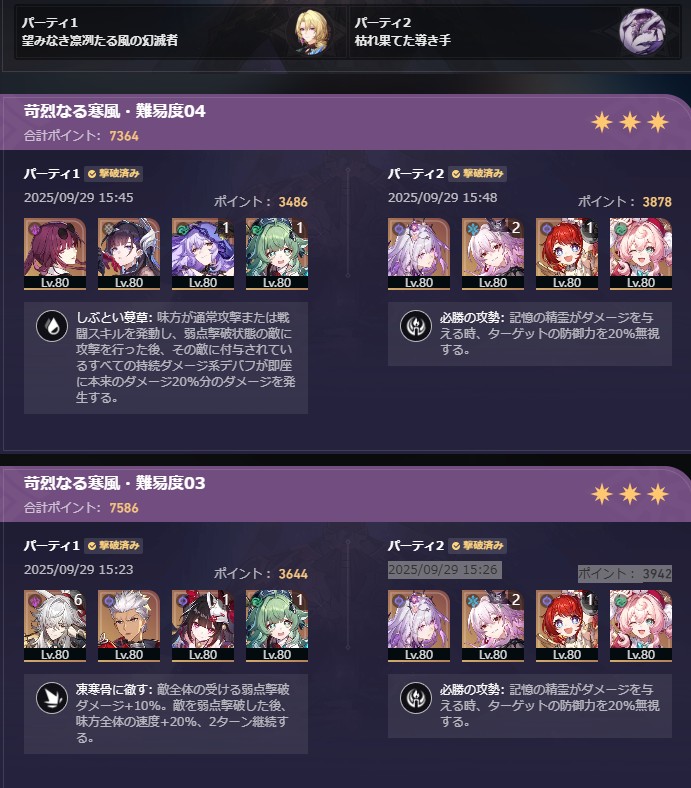Image resolution: width=691 pixels, height=788 pixels.
Task: Click the highlighted timestamp 2025/09/29 15:26
Action: 444,570
